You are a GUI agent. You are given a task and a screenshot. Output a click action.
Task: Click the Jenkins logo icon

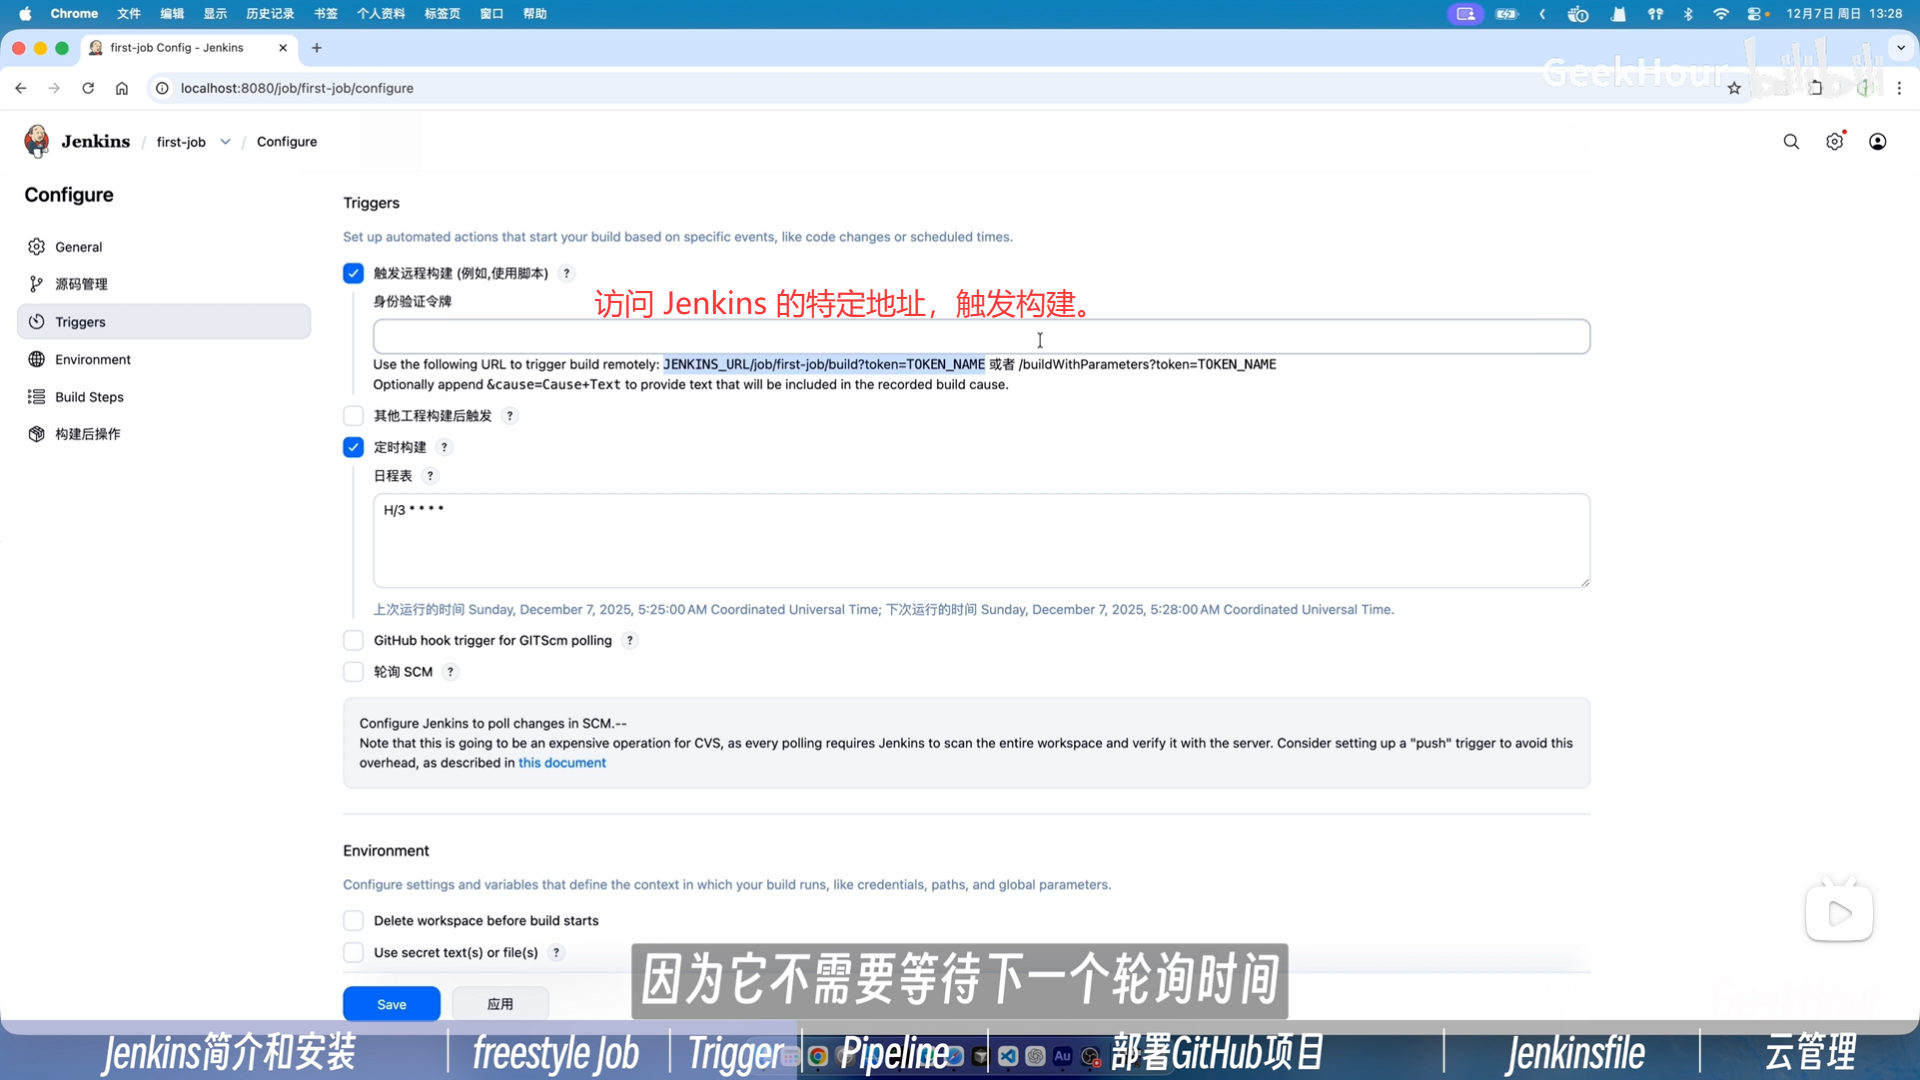click(x=37, y=141)
